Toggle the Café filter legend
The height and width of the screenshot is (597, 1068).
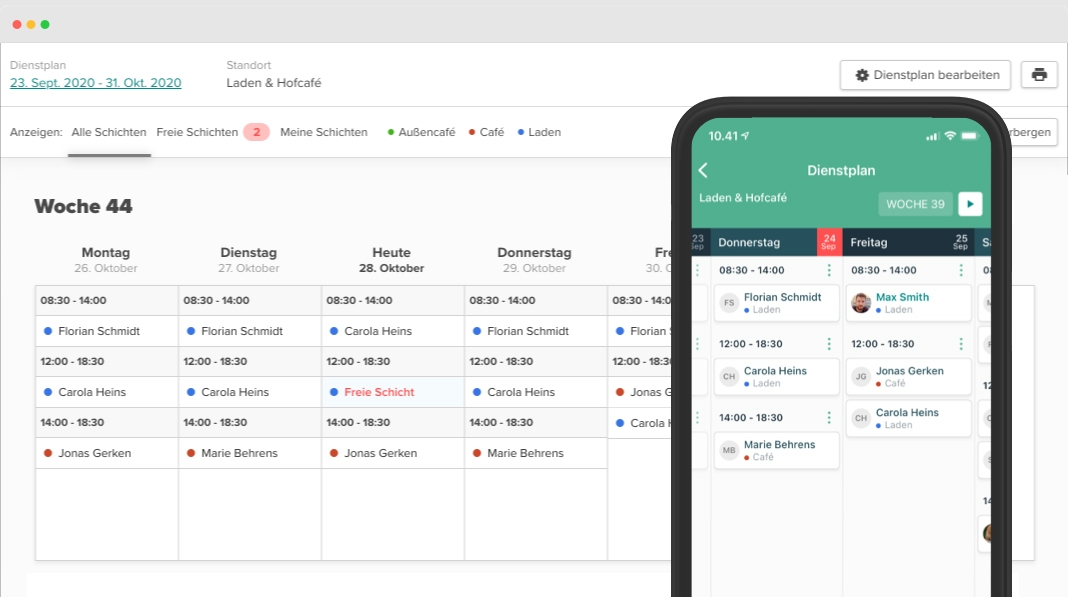pos(486,132)
